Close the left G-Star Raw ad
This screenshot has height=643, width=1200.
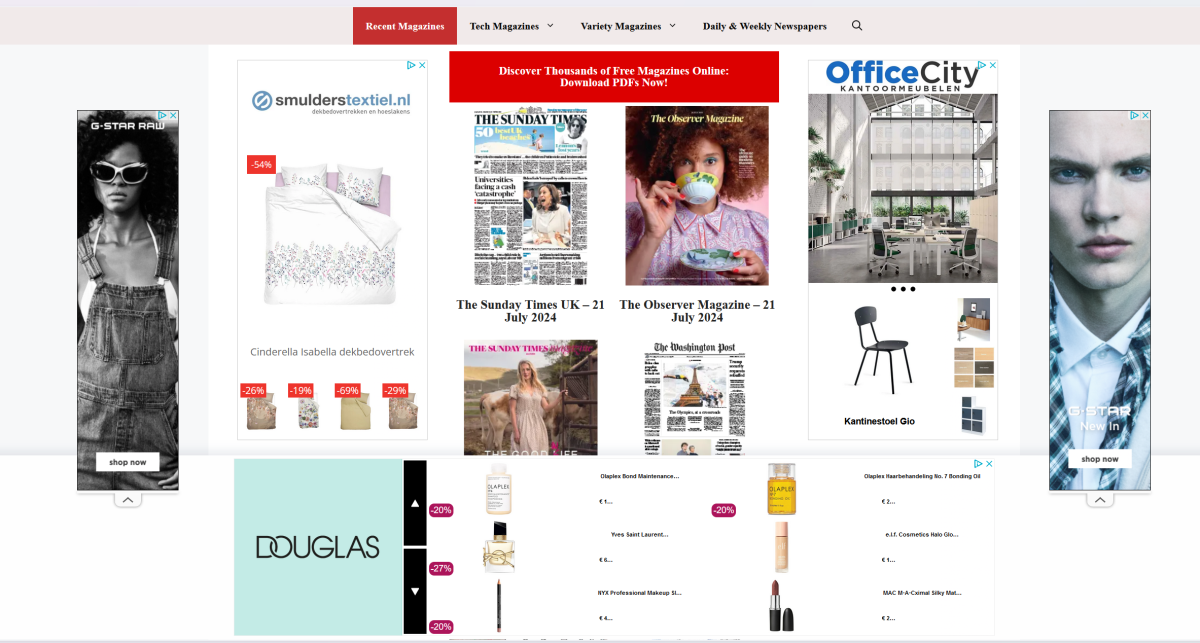173,116
